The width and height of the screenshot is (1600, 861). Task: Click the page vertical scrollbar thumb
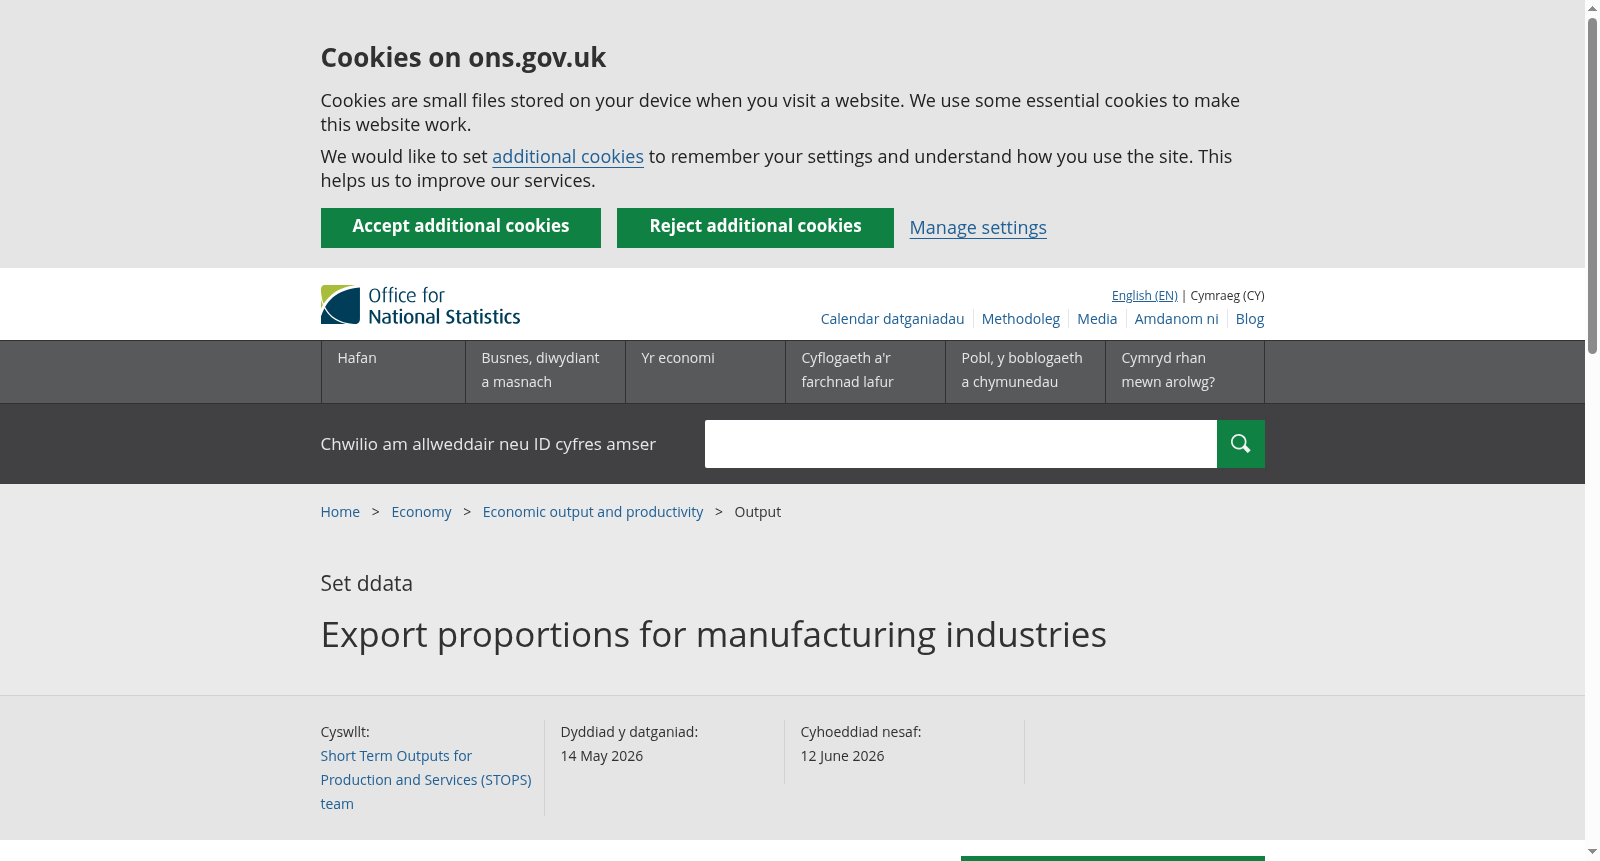[1592, 185]
